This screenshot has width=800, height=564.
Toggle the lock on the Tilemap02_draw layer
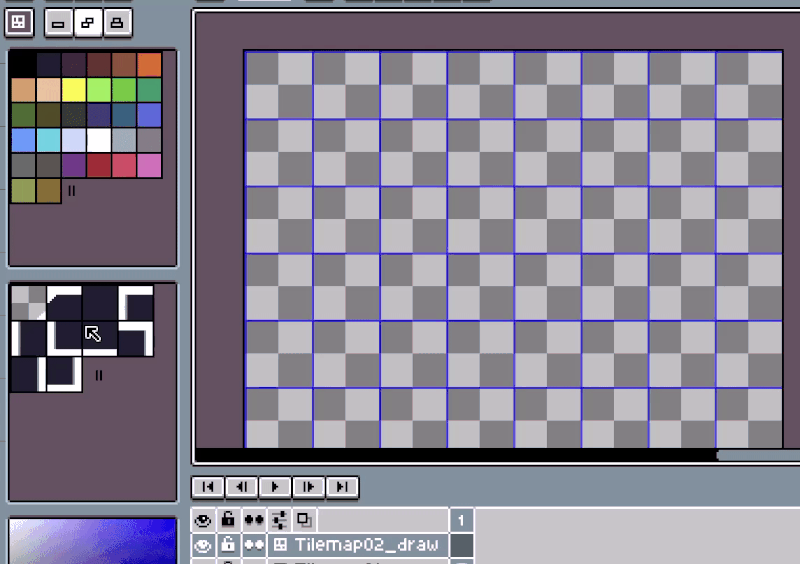click(229, 545)
